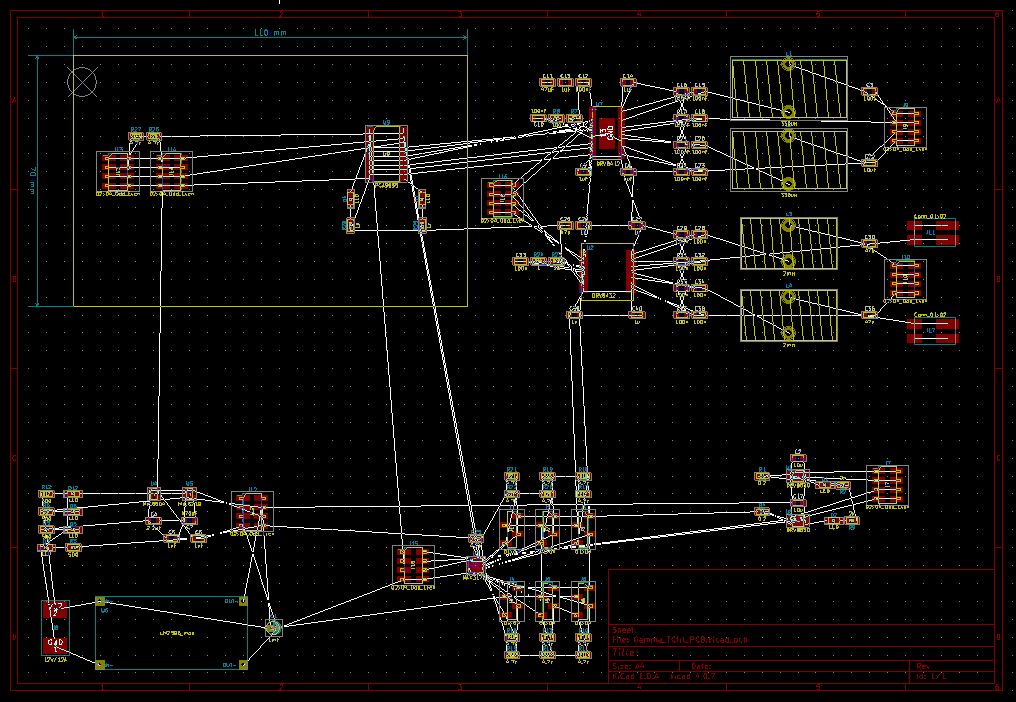Select the 110 mm dimension label

pyautogui.click(x=270, y=32)
